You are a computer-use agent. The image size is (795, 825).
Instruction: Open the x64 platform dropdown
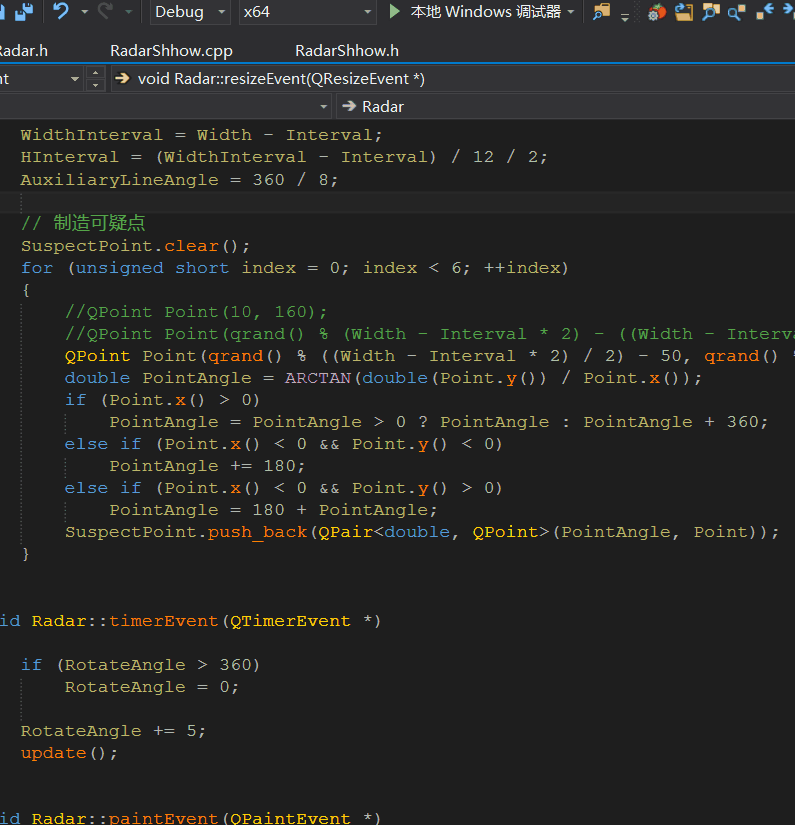point(307,12)
